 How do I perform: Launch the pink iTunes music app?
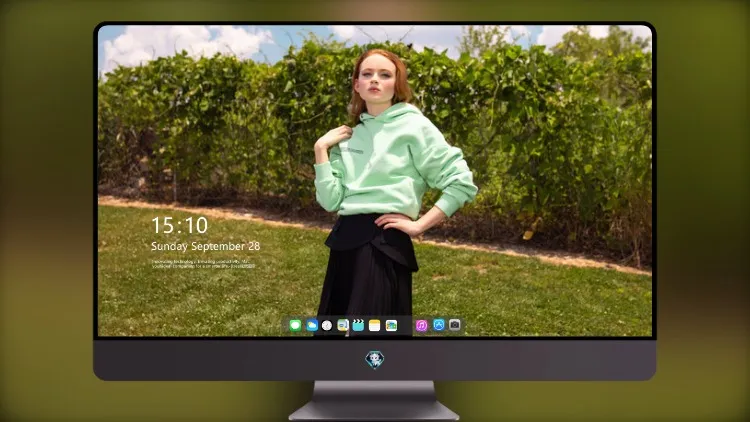421,326
